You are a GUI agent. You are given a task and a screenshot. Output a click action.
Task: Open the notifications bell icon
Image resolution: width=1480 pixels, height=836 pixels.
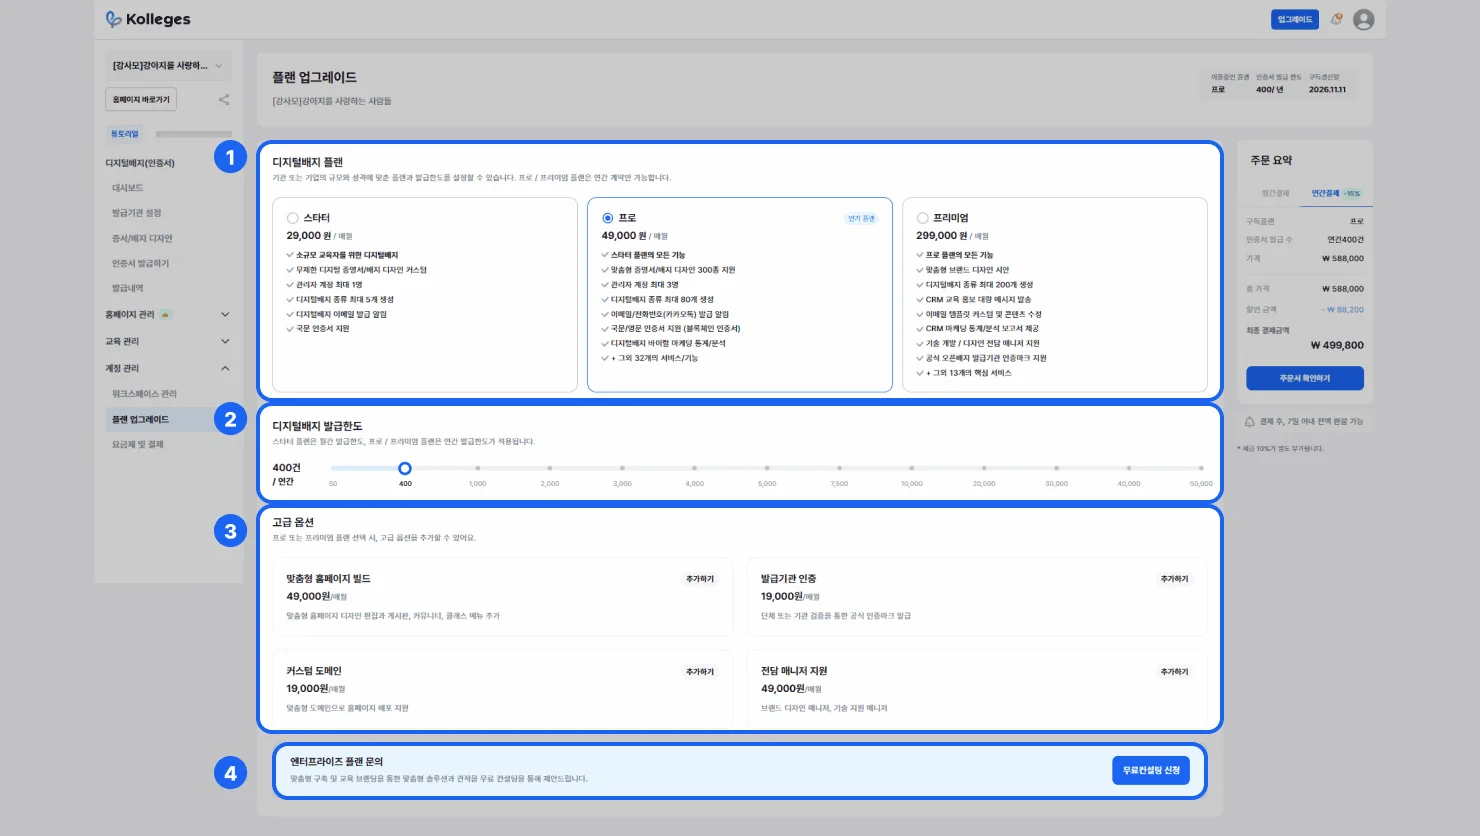point(1336,19)
